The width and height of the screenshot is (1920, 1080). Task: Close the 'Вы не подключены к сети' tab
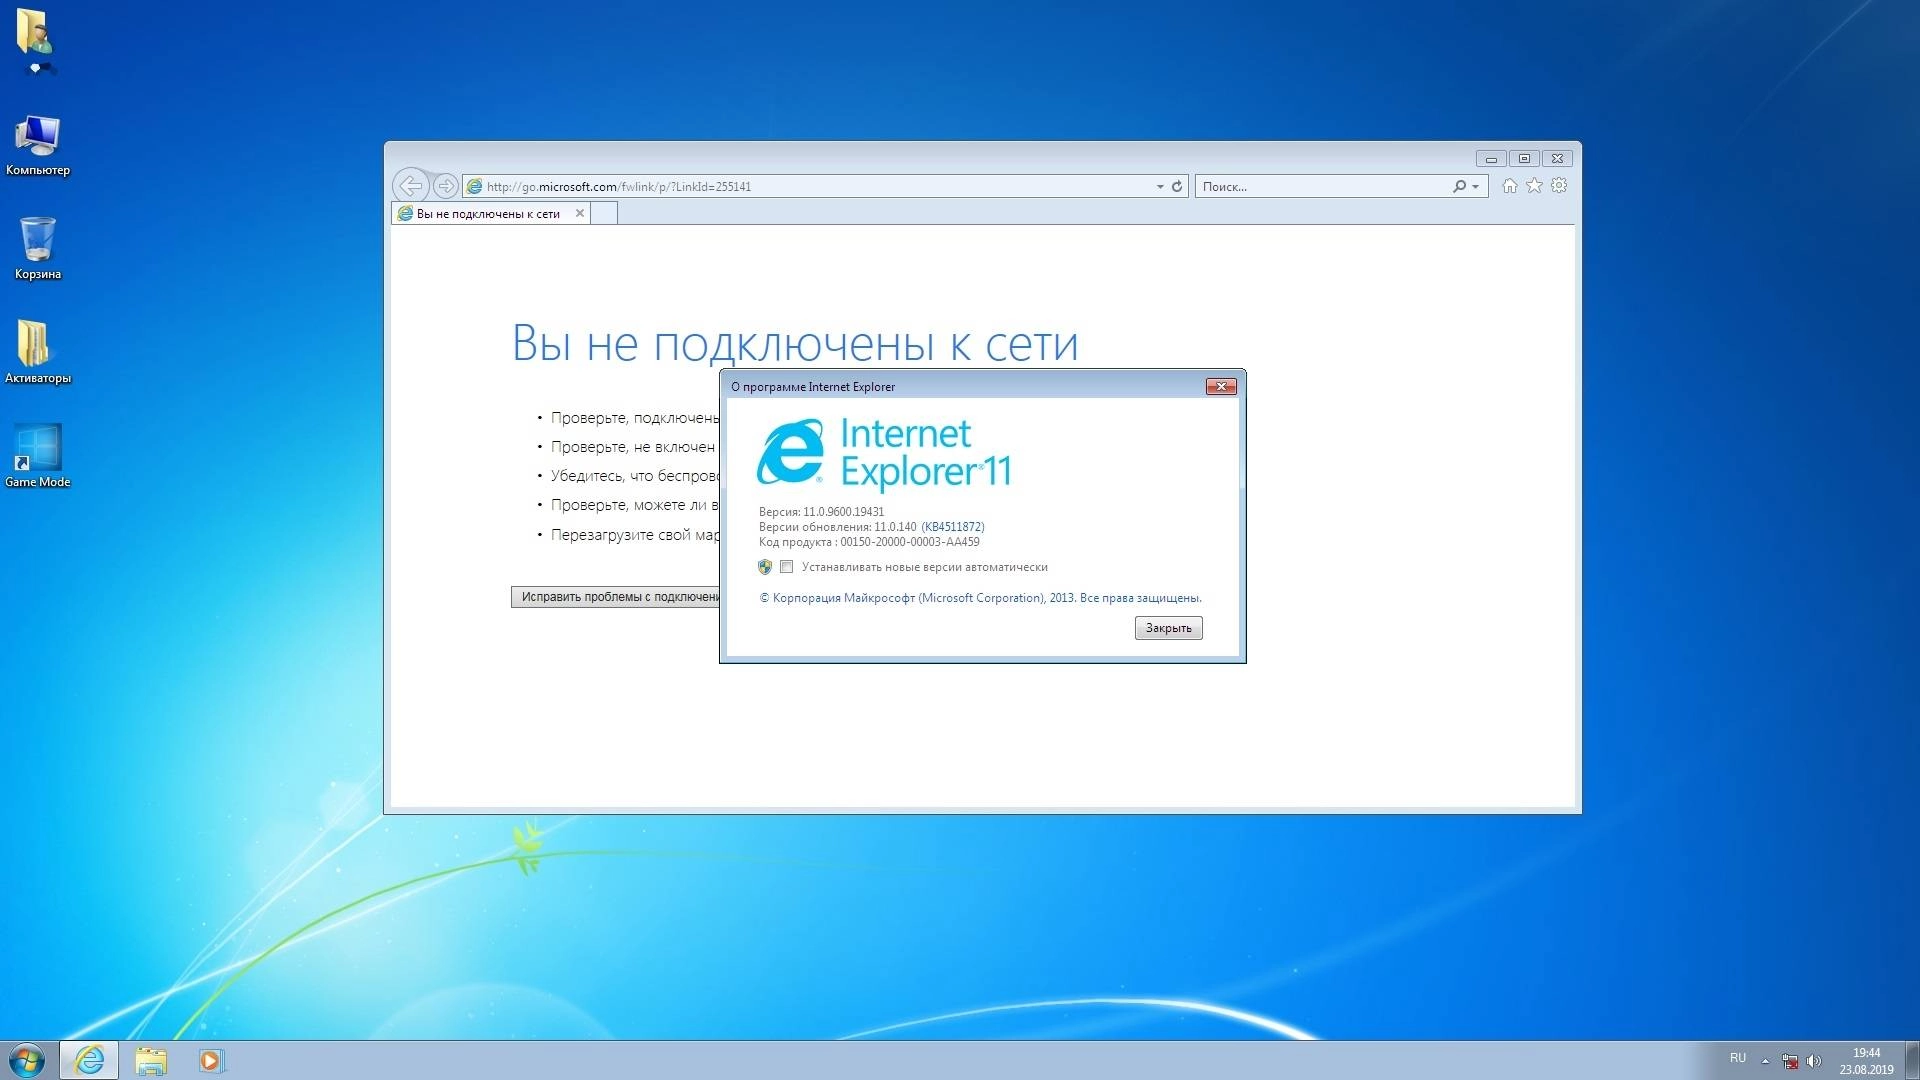click(x=579, y=213)
